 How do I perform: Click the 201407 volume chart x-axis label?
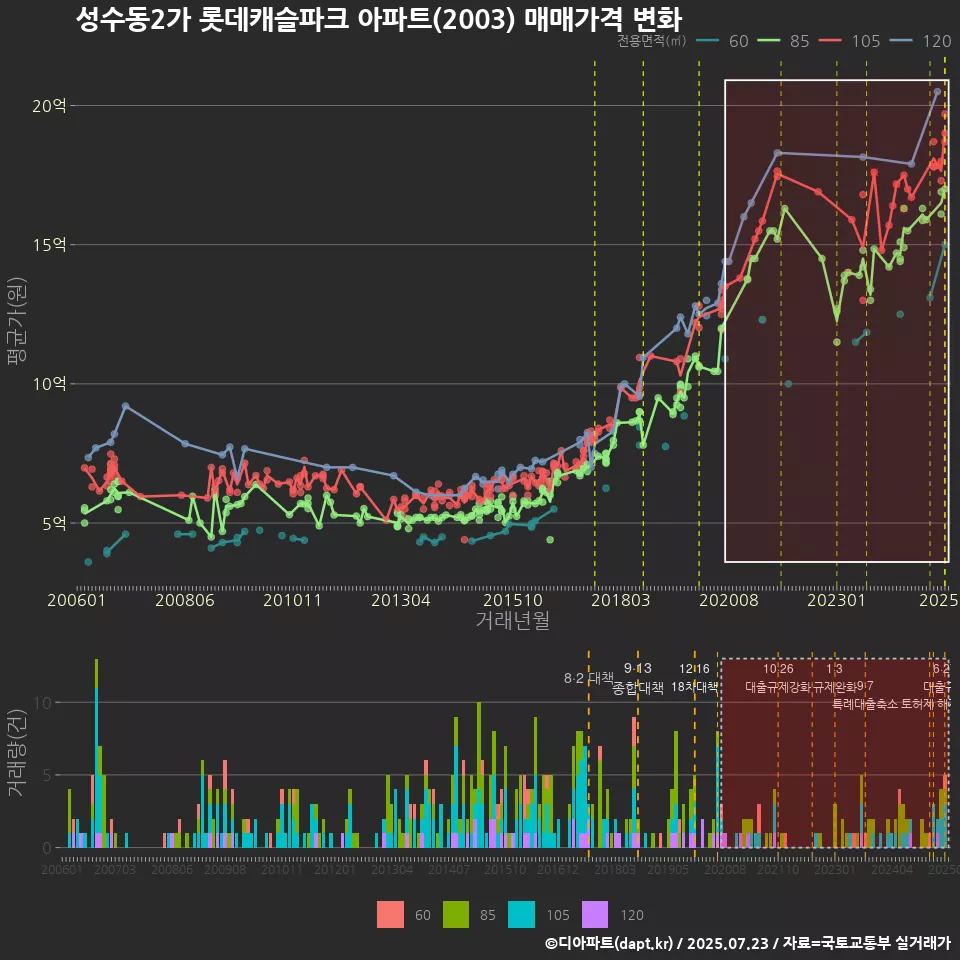point(449,869)
